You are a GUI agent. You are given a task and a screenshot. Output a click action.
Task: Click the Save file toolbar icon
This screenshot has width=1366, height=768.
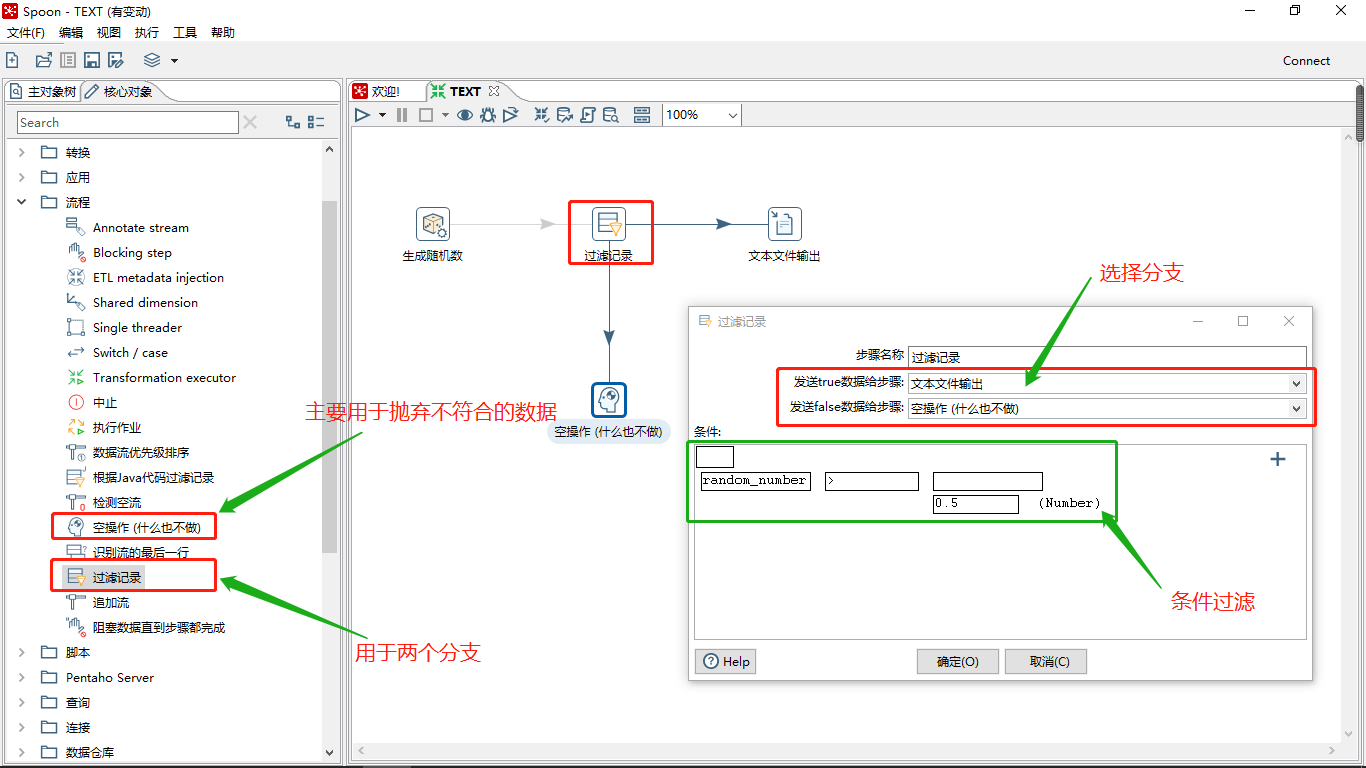tap(92, 60)
